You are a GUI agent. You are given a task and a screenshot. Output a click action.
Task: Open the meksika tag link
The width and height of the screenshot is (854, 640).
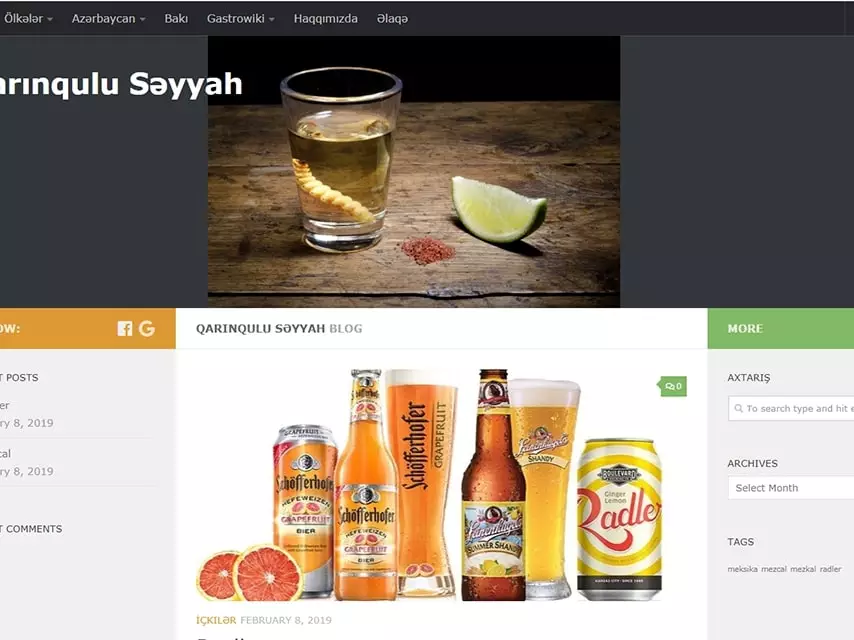pyautogui.click(x=742, y=569)
